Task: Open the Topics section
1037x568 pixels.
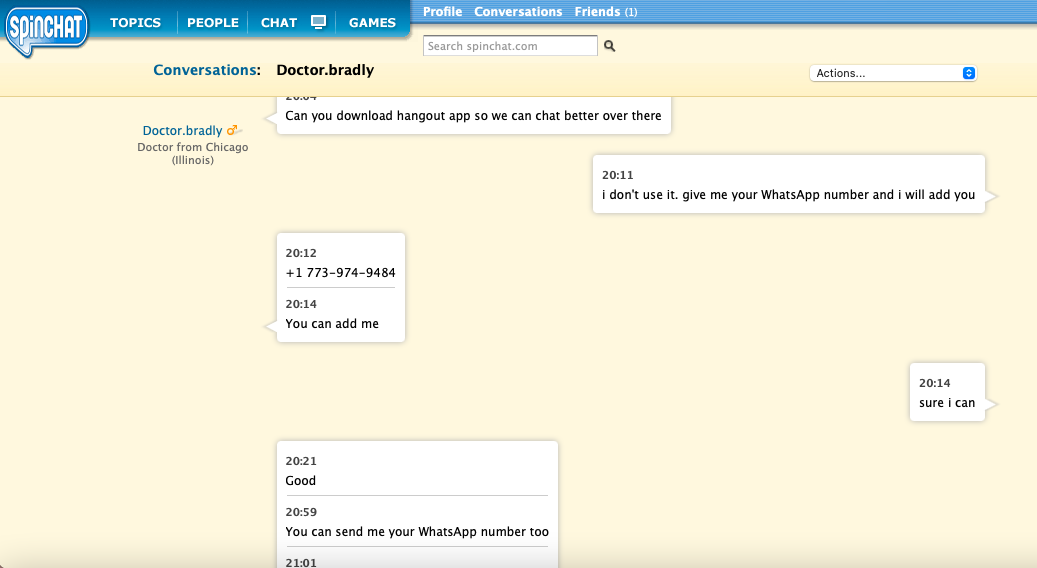Action: (136, 22)
